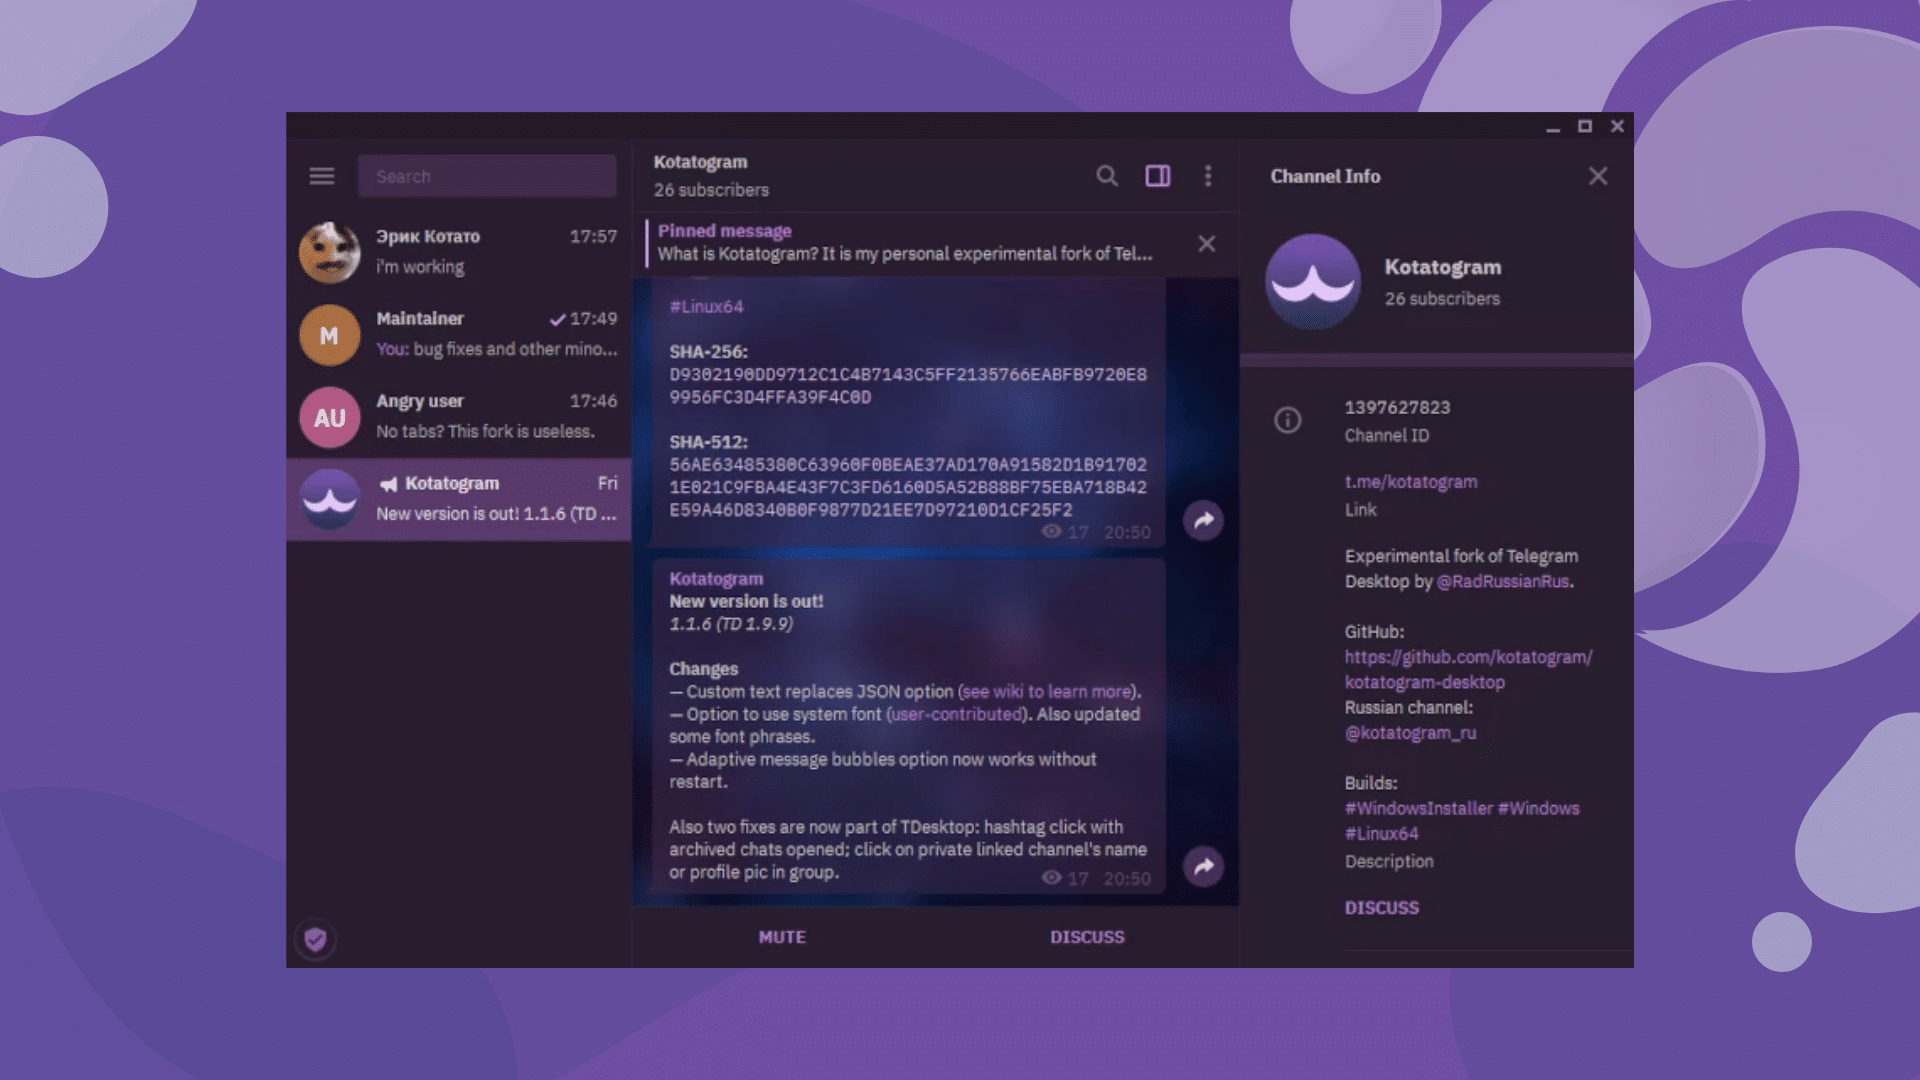
Task: Click the search magnifier in chat header
Action: tap(1106, 176)
